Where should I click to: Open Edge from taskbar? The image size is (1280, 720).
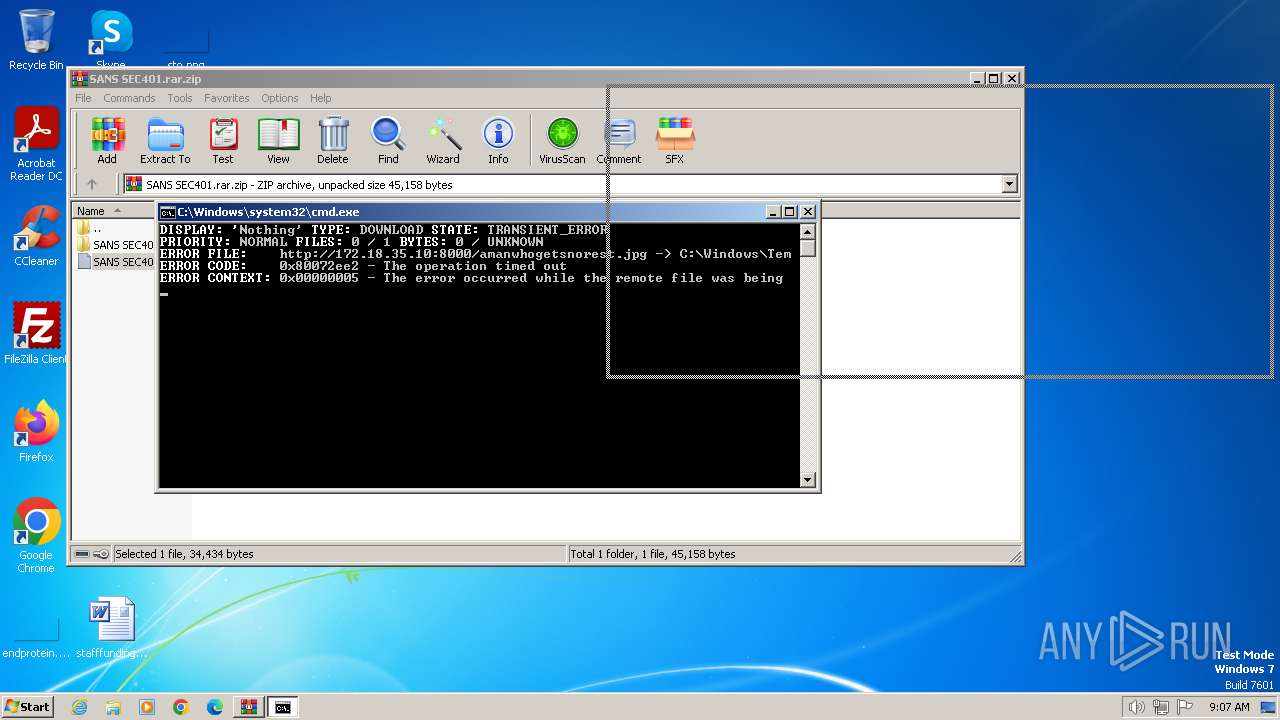[215, 707]
